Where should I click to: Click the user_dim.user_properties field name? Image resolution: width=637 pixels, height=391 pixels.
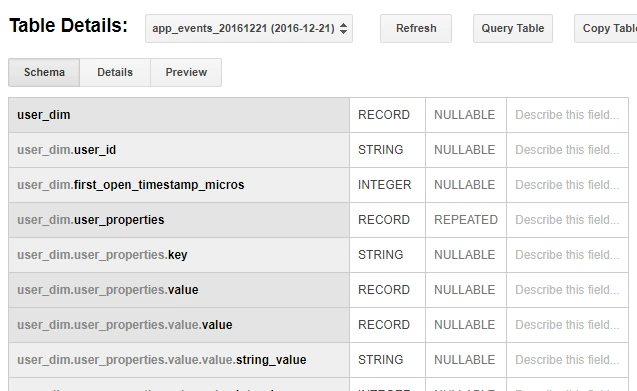click(x=91, y=220)
